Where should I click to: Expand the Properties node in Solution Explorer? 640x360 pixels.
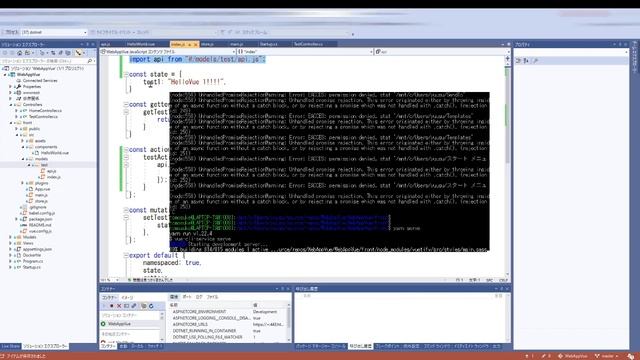11,87
